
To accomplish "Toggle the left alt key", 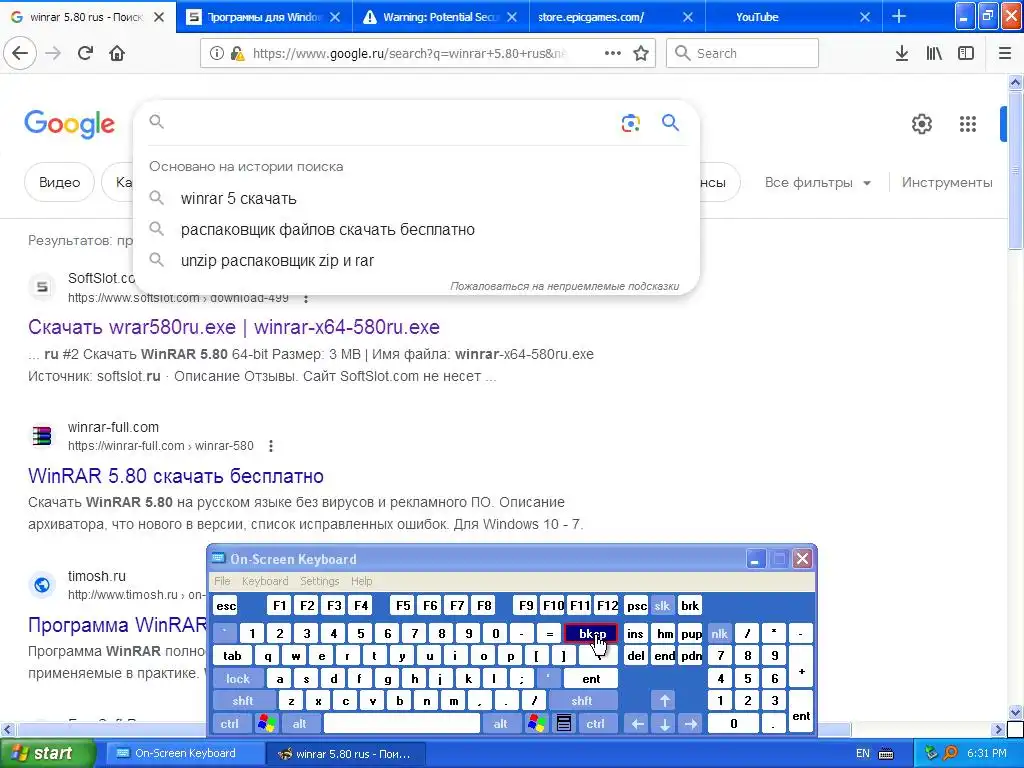I will tap(300, 724).
